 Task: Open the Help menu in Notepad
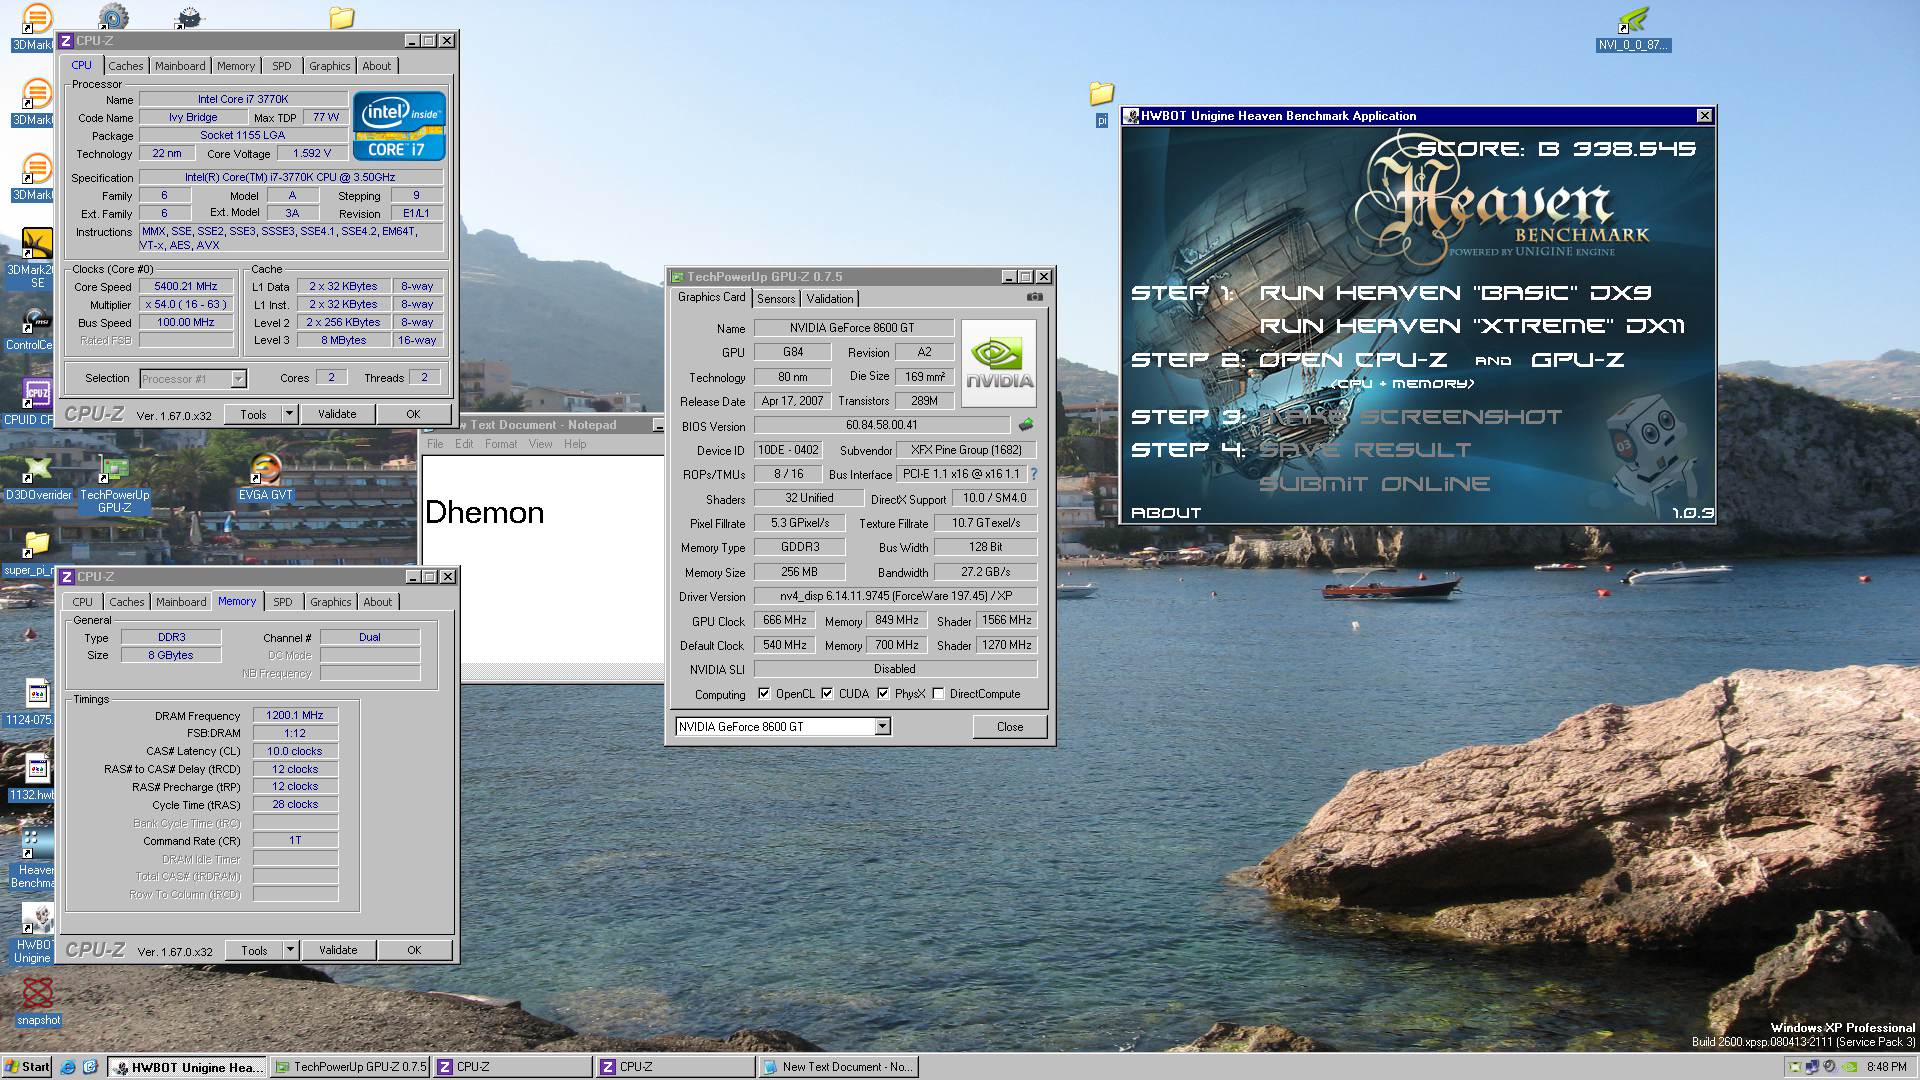click(x=575, y=444)
